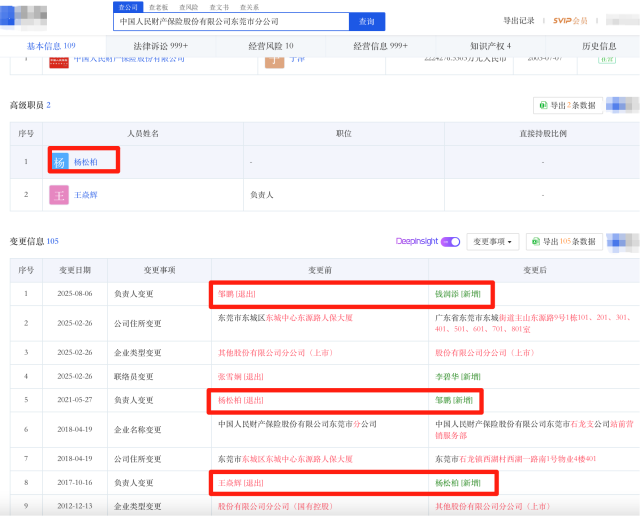
Task: Click the pink 王 avatar icon
Action: [x=60, y=195]
